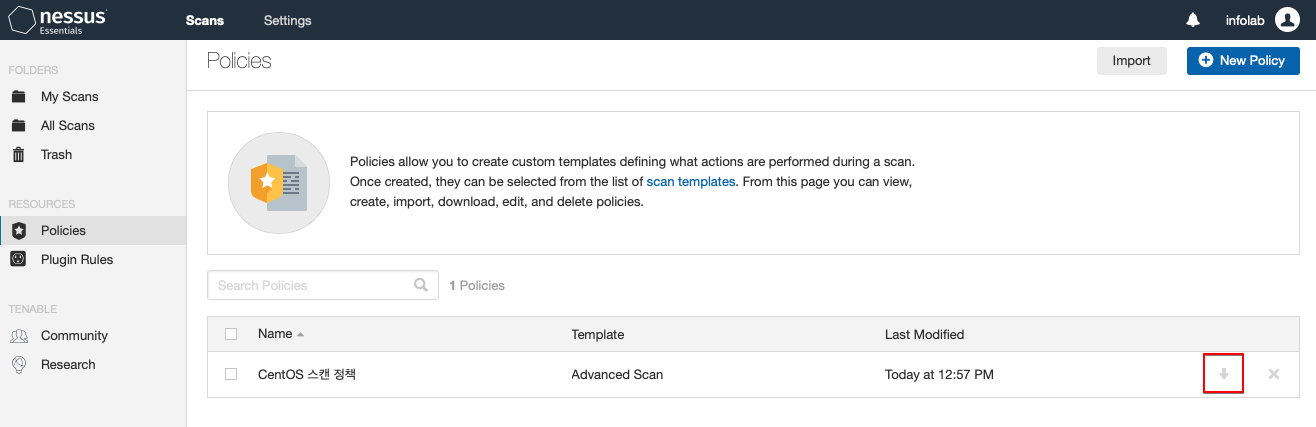Click the magnifier icon in policy search
The image size is (1316, 427).
[421, 285]
